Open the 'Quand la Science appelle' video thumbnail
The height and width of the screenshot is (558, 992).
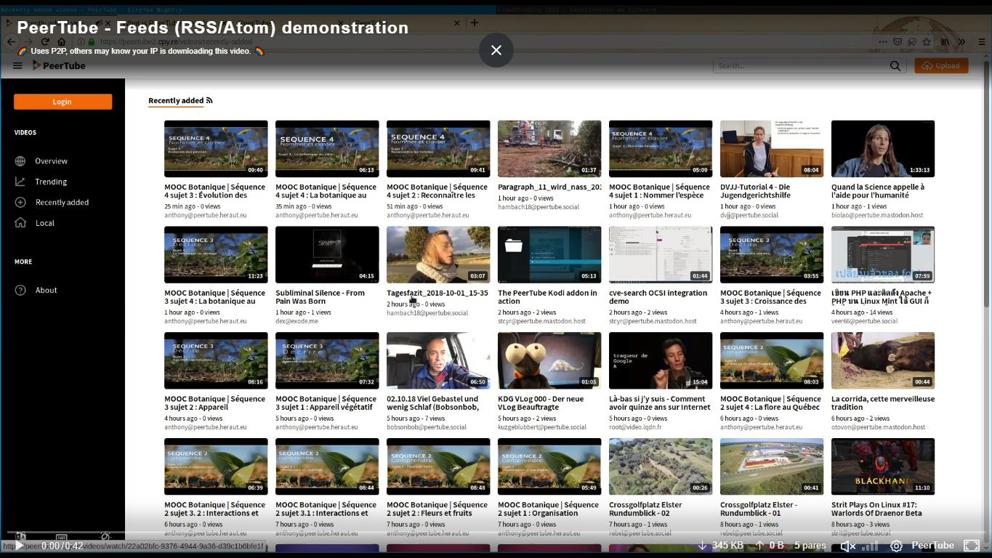(883, 149)
